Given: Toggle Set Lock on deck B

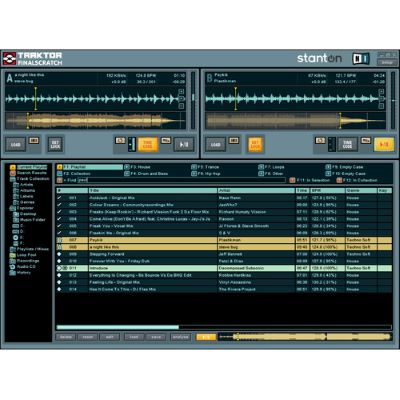Looking at the screenshot, I should [x=255, y=145].
